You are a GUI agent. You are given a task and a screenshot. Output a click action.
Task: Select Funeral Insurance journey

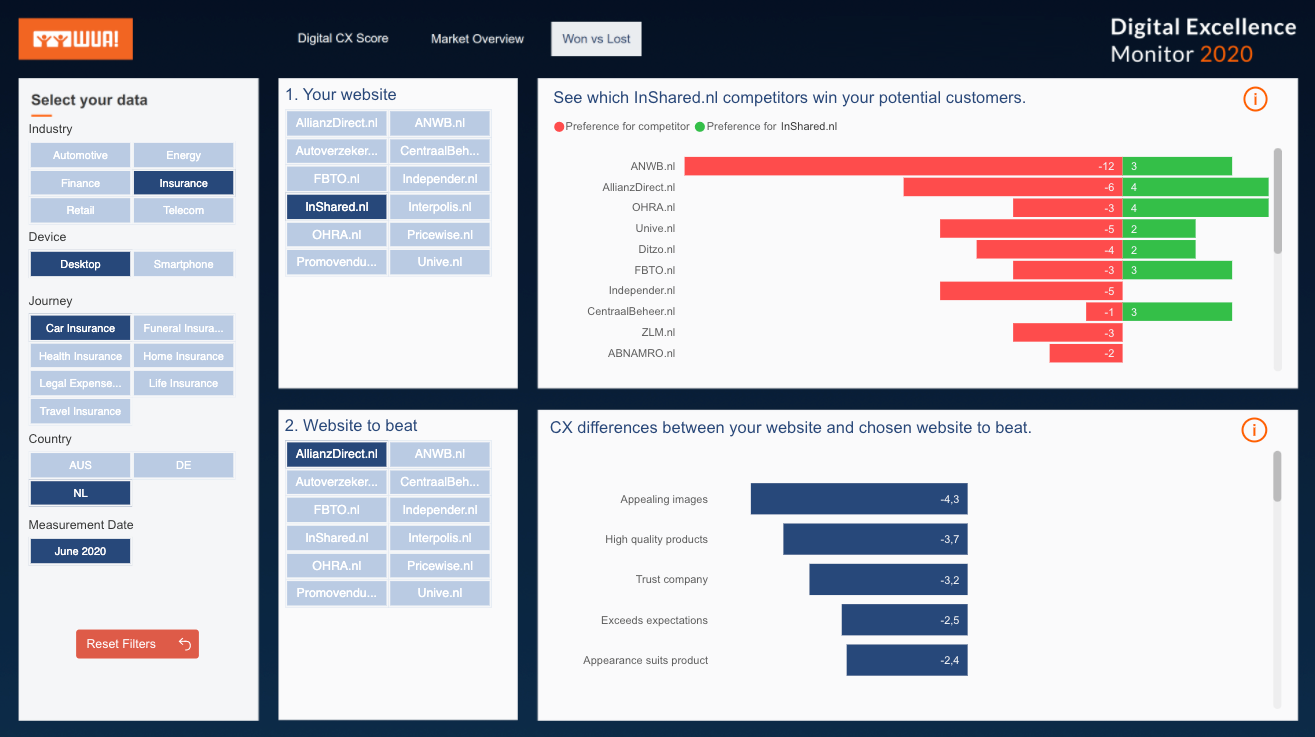click(x=183, y=328)
